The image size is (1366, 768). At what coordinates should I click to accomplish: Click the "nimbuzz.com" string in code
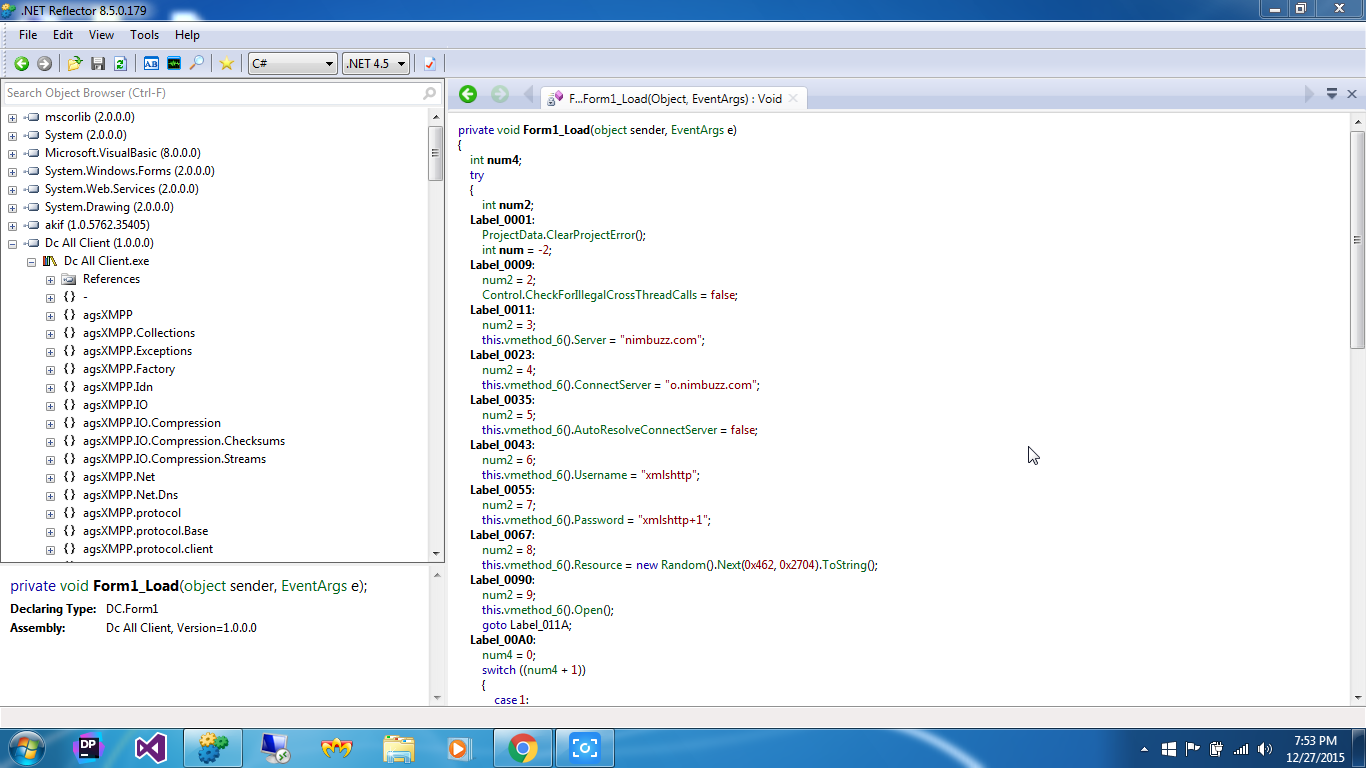tap(663, 340)
